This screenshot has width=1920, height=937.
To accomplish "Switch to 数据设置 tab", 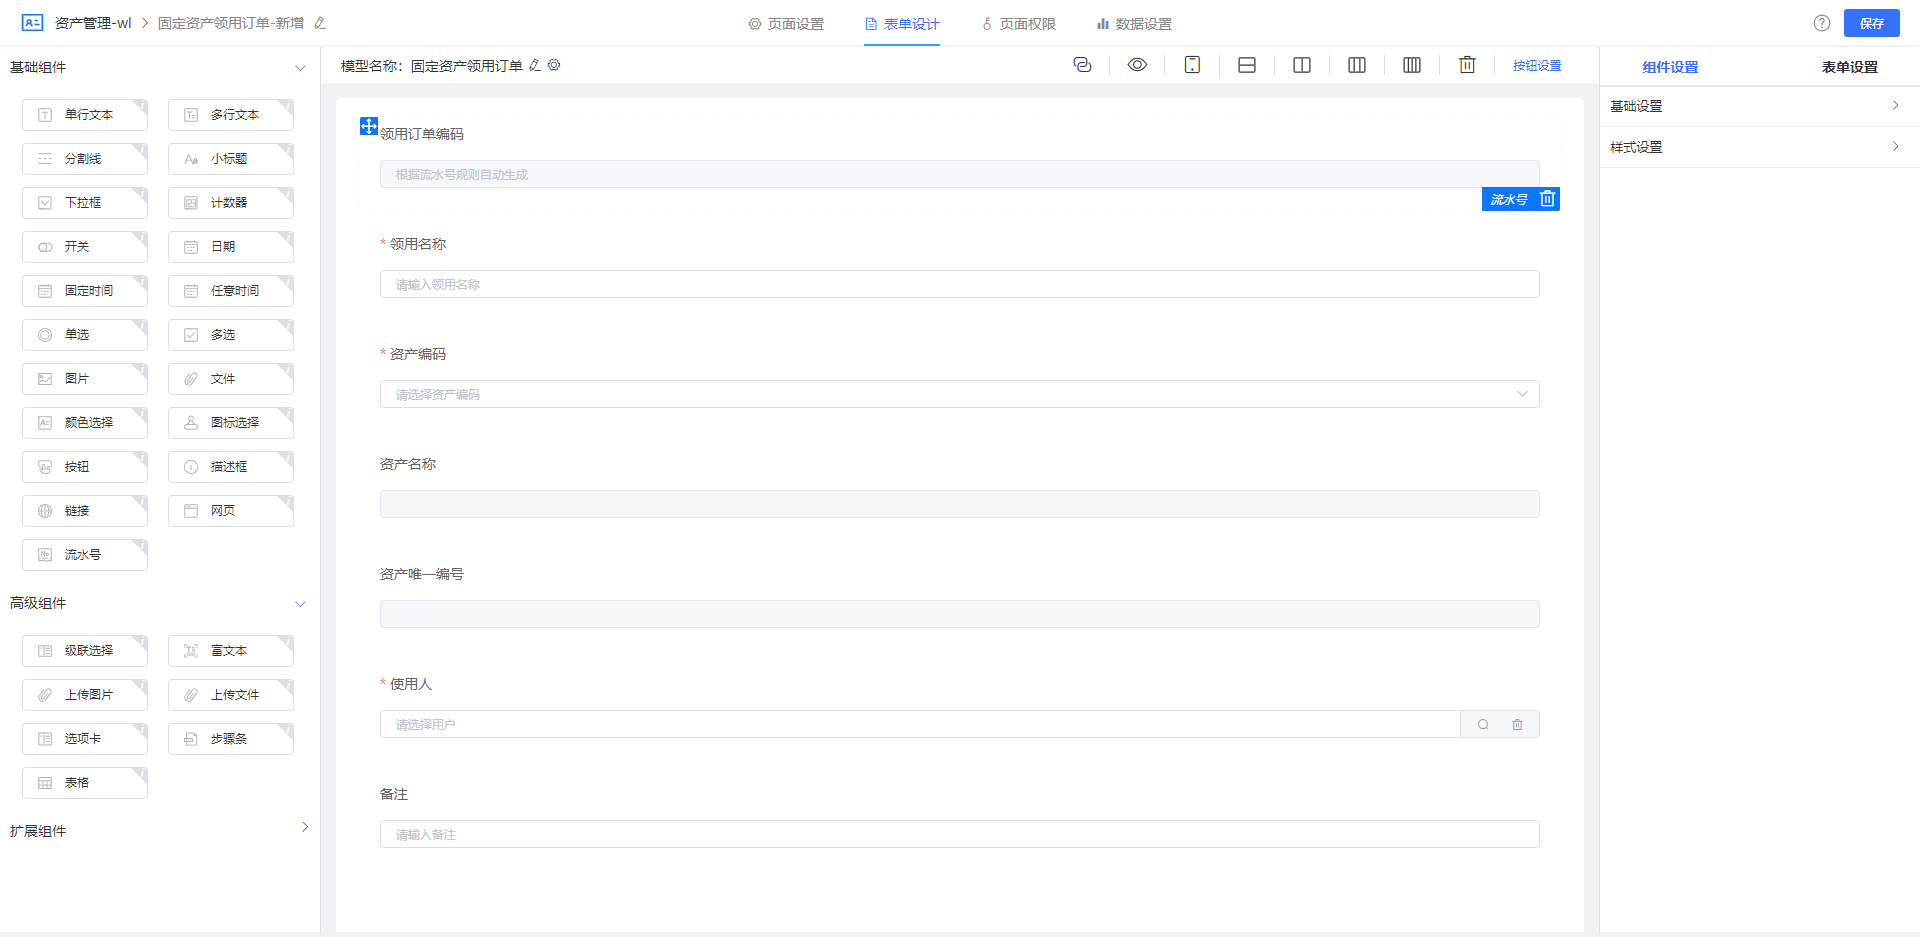I will [1134, 24].
